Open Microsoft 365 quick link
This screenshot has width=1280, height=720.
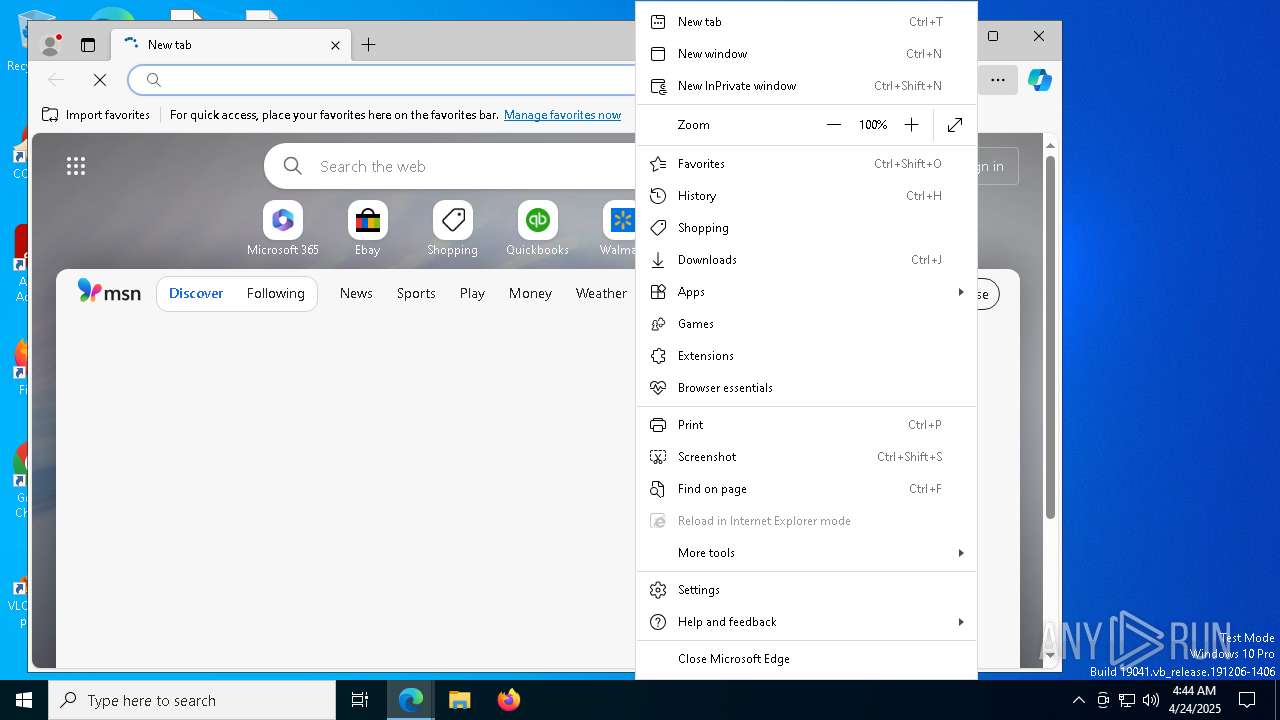283,229
